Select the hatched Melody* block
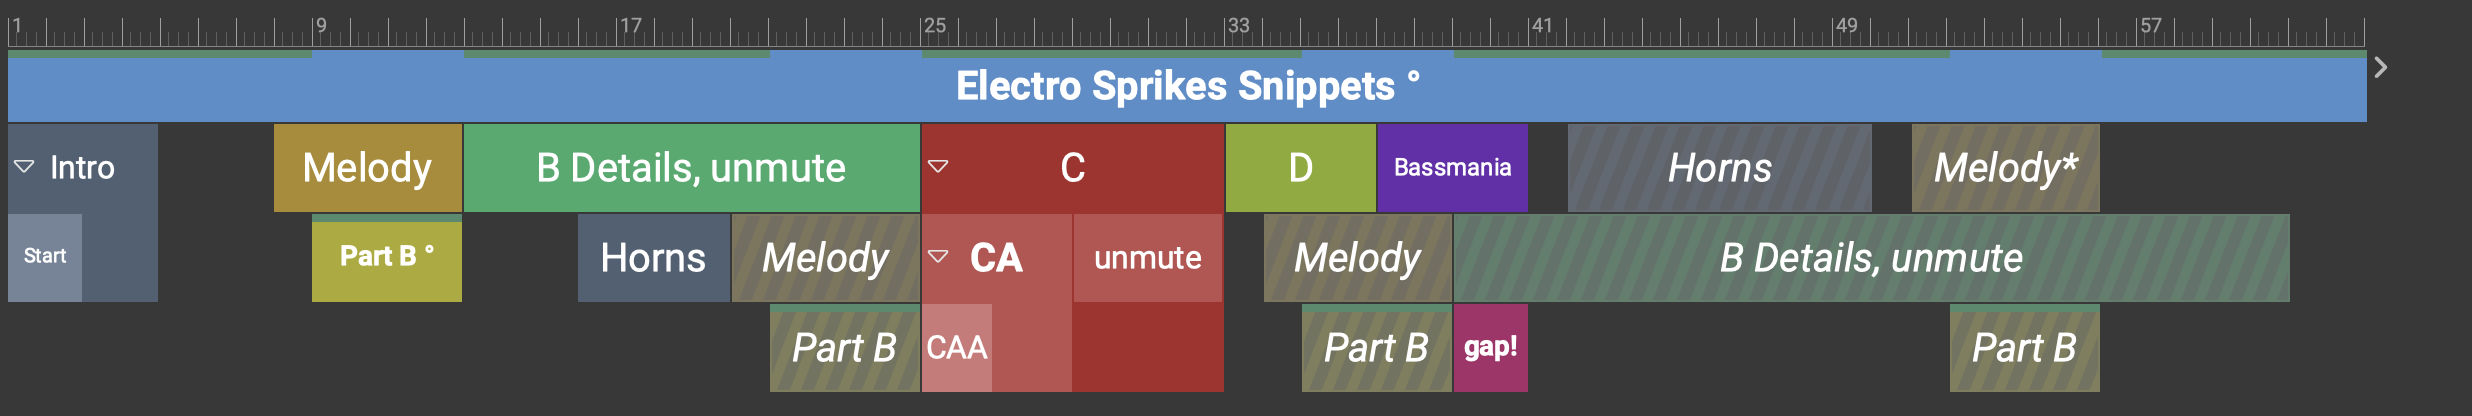This screenshot has height=416, width=2472. 2005,167
